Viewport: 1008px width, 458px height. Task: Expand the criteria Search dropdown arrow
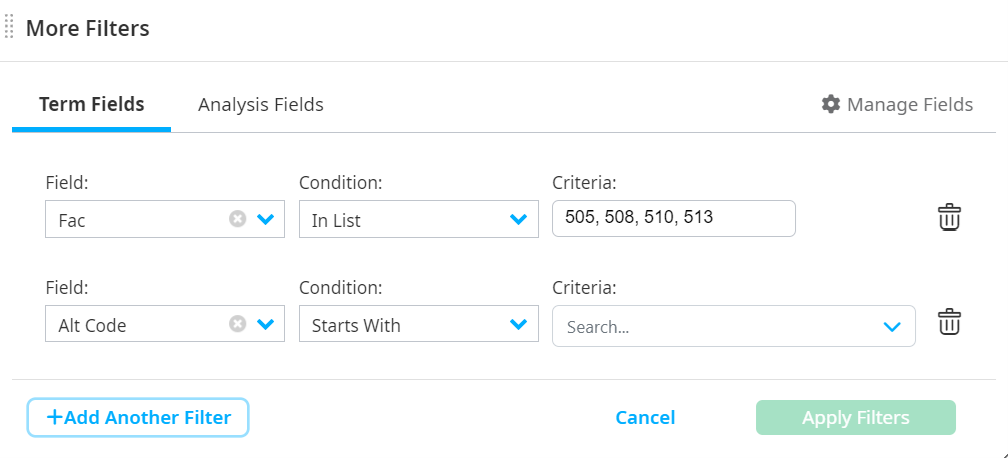click(x=892, y=327)
